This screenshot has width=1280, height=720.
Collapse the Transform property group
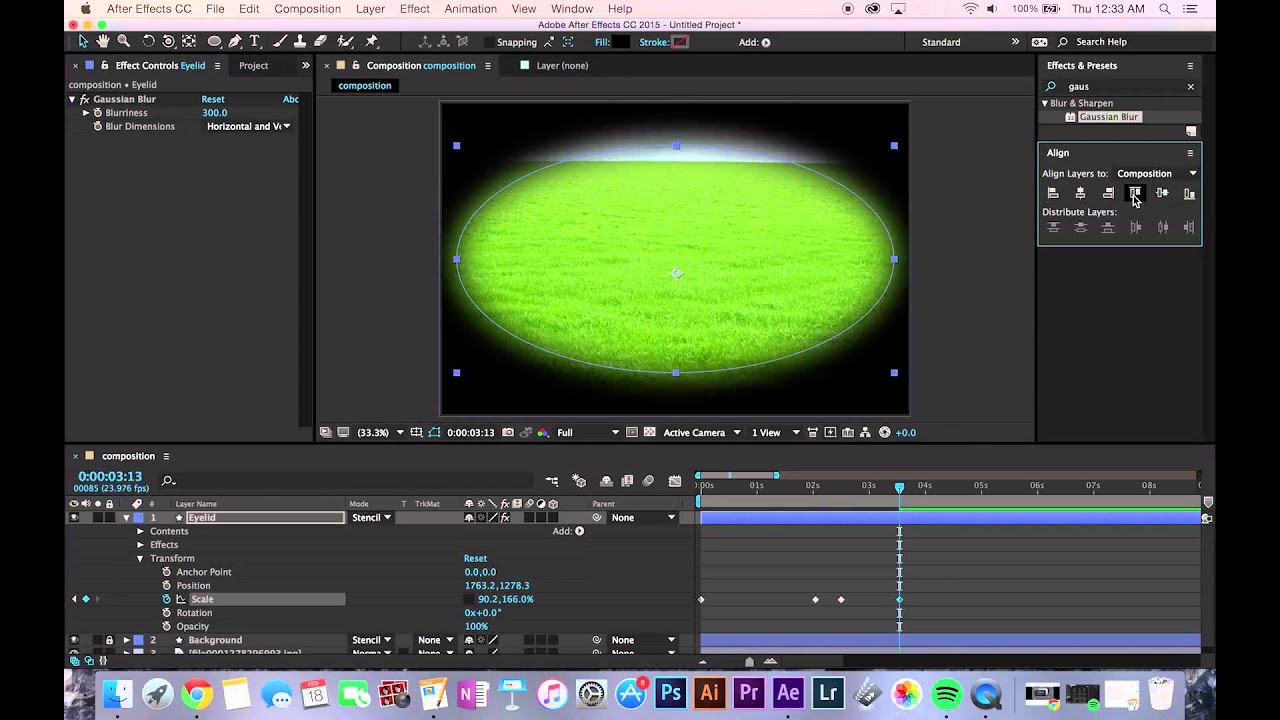(x=140, y=558)
